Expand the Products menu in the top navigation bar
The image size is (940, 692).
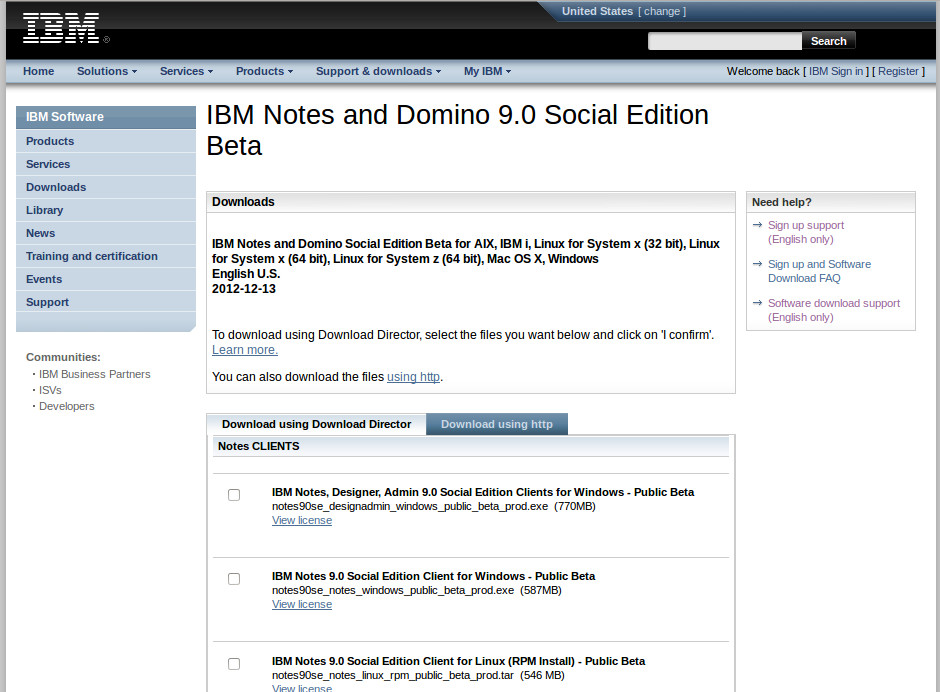click(x=264, y=71)
